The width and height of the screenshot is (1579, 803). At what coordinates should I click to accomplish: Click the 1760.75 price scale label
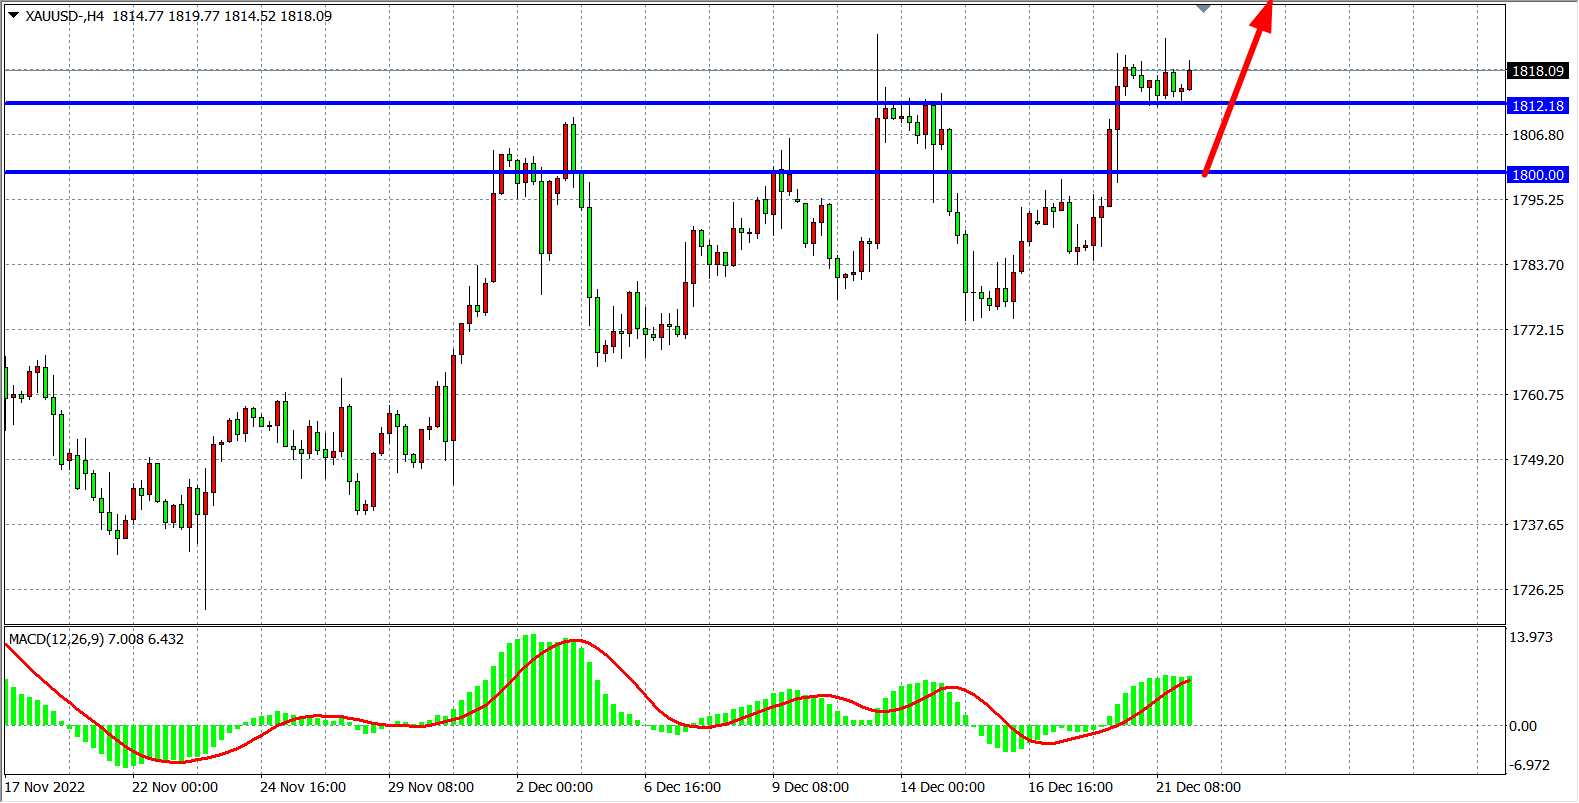pyautogui.click(x=1537, y=395)
